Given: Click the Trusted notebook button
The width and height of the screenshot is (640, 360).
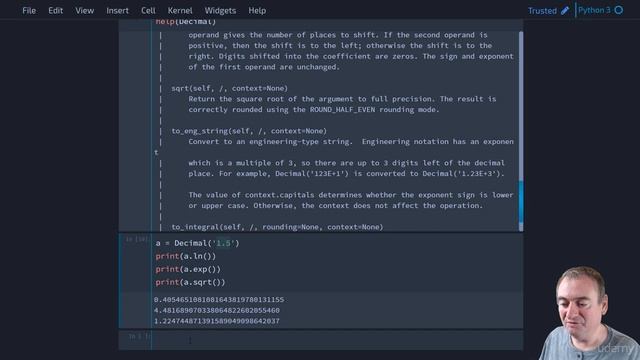Looking at the screenshot, I should pos(542,11).
